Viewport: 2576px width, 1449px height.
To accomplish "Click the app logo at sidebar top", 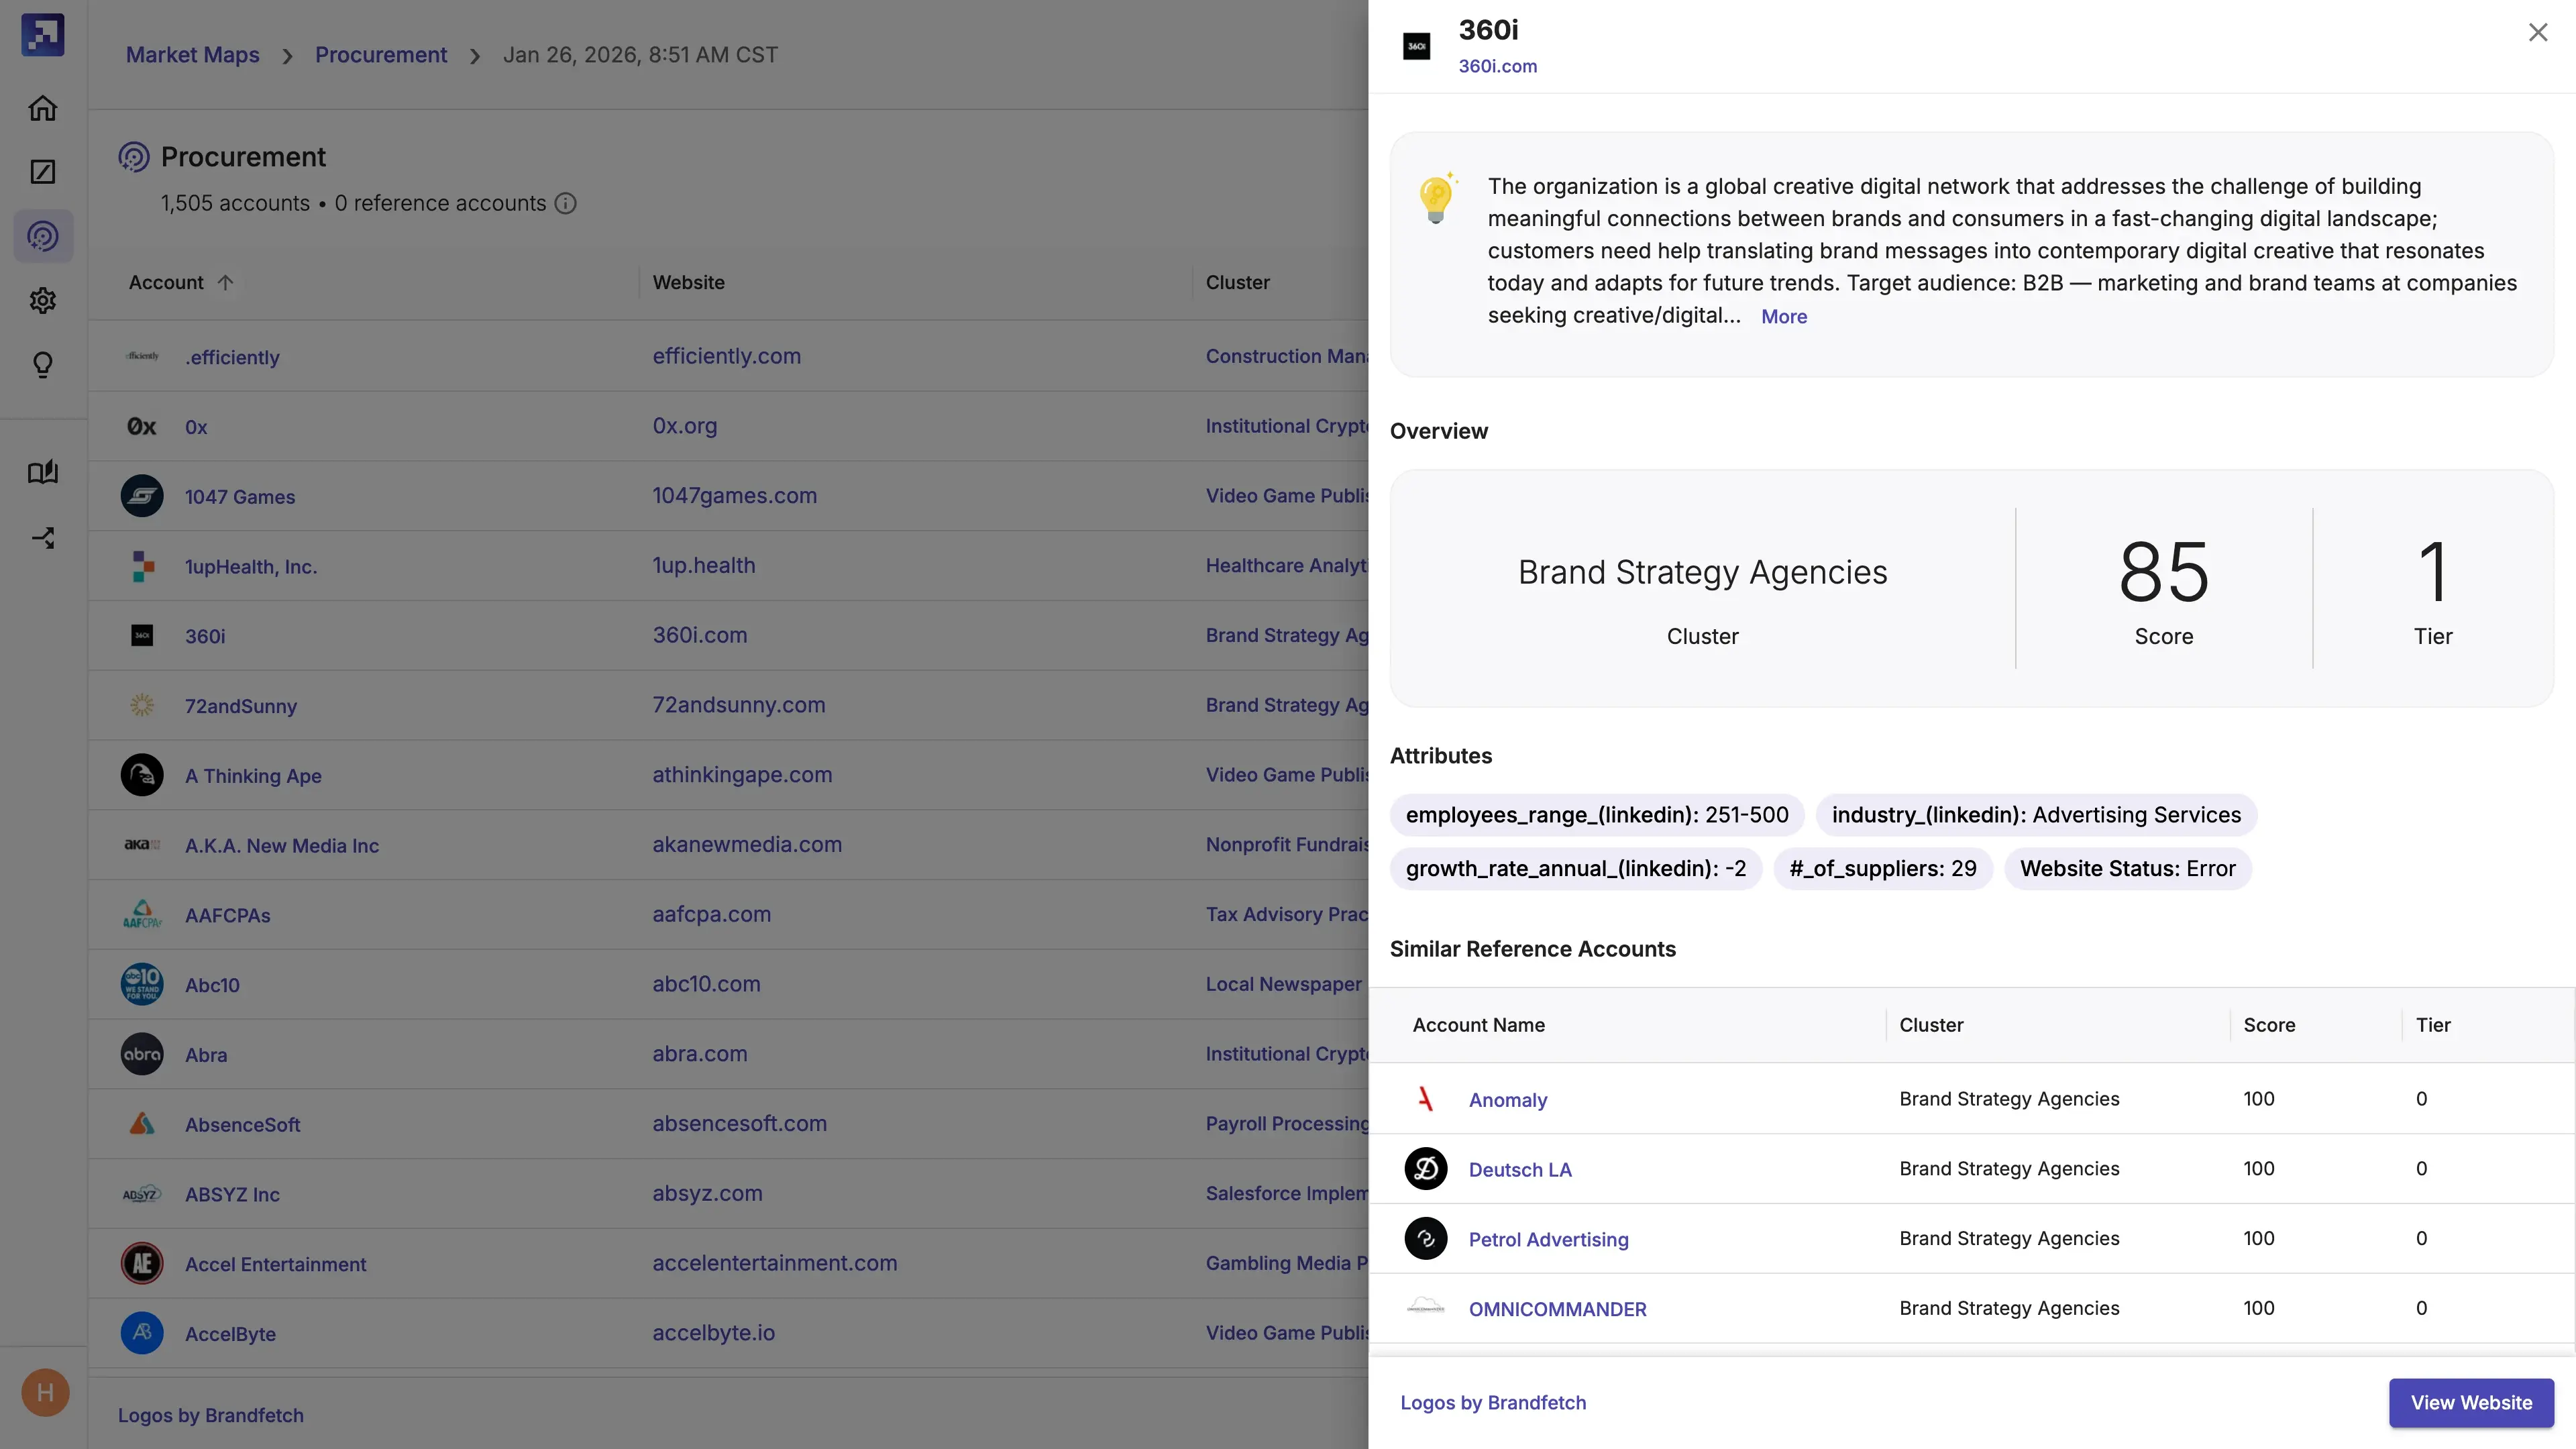I will click(x=43, y=34).
